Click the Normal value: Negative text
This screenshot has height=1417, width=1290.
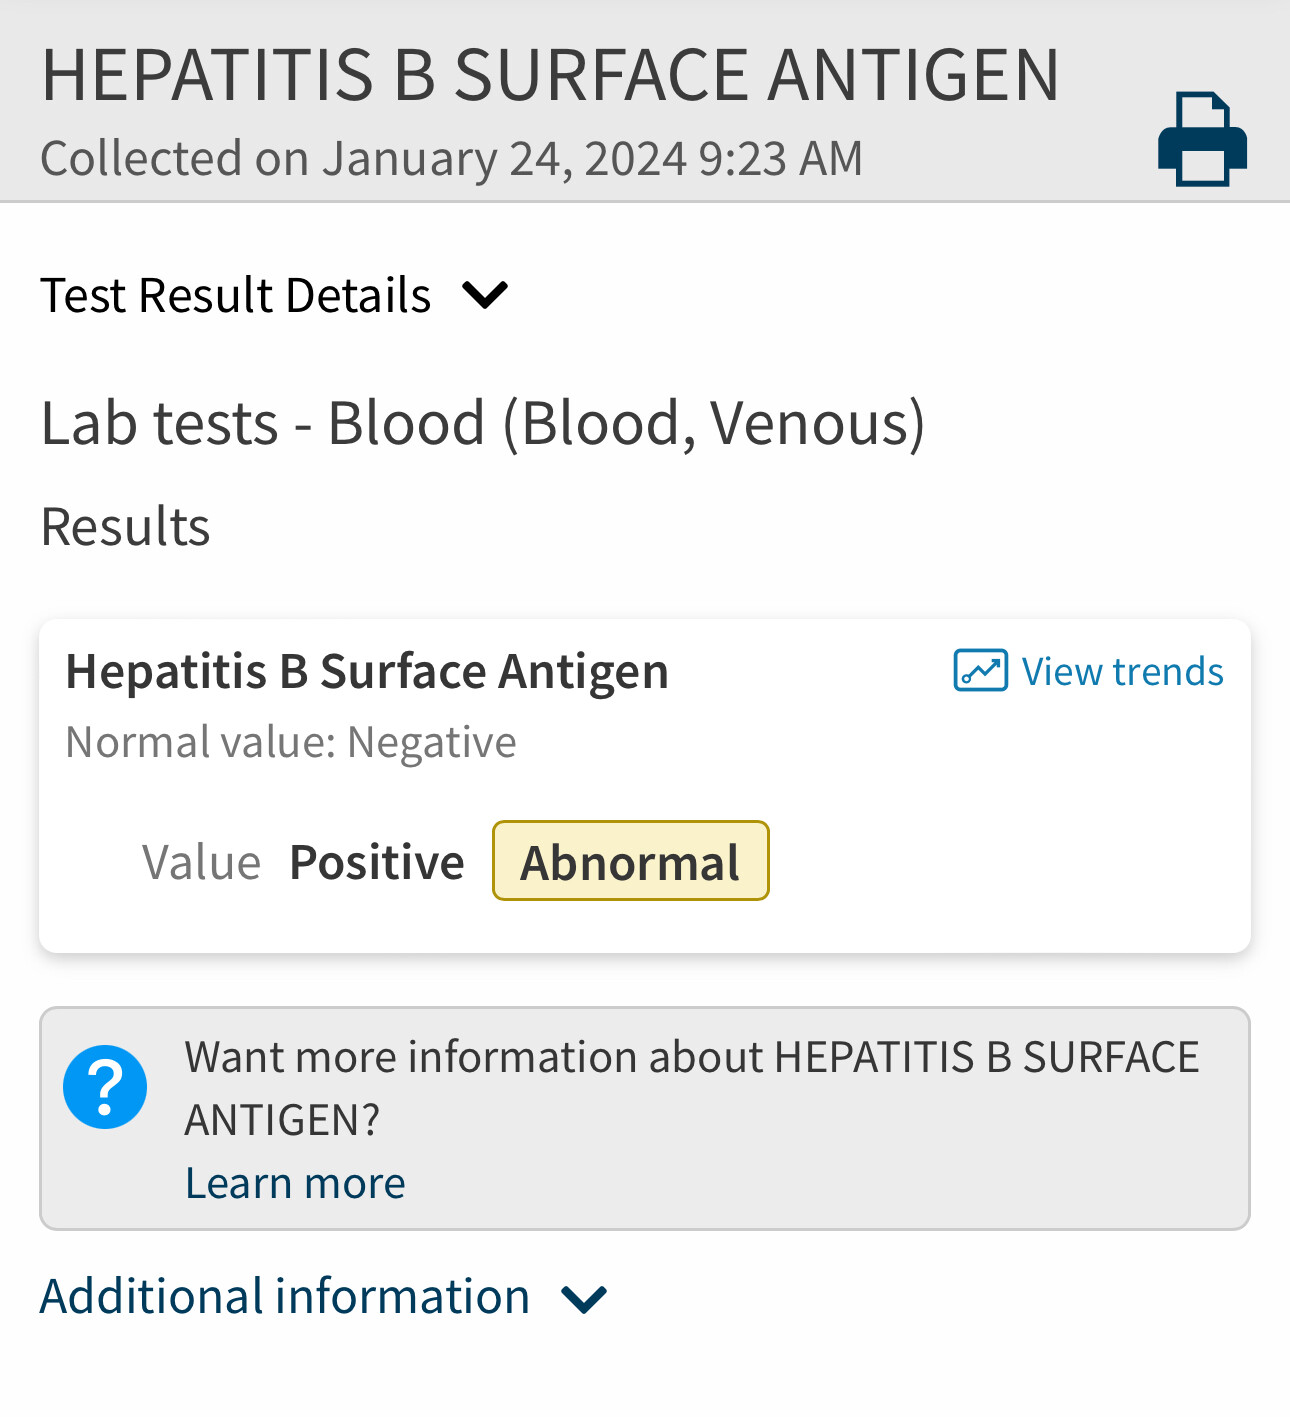coord(291,742)
